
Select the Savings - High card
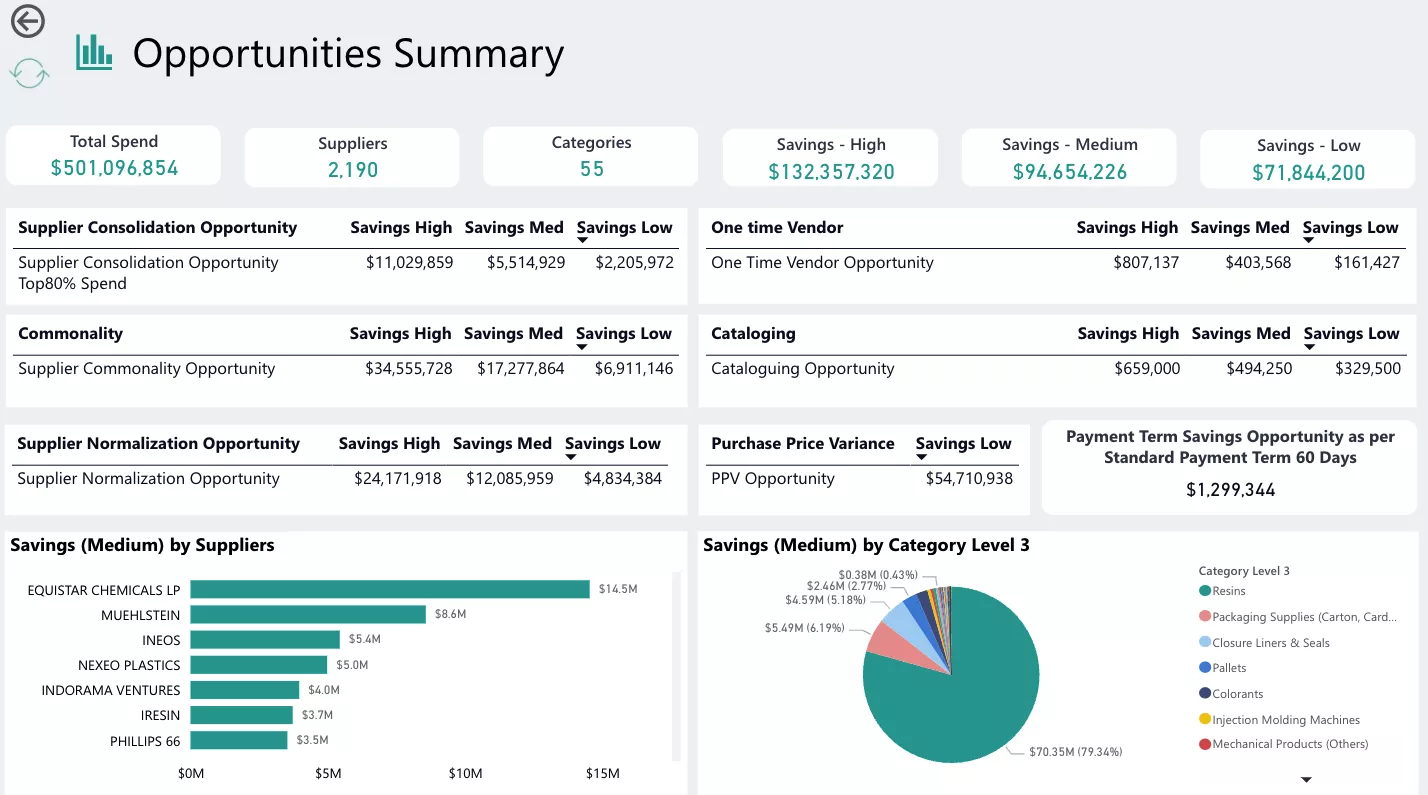[830, 157]
